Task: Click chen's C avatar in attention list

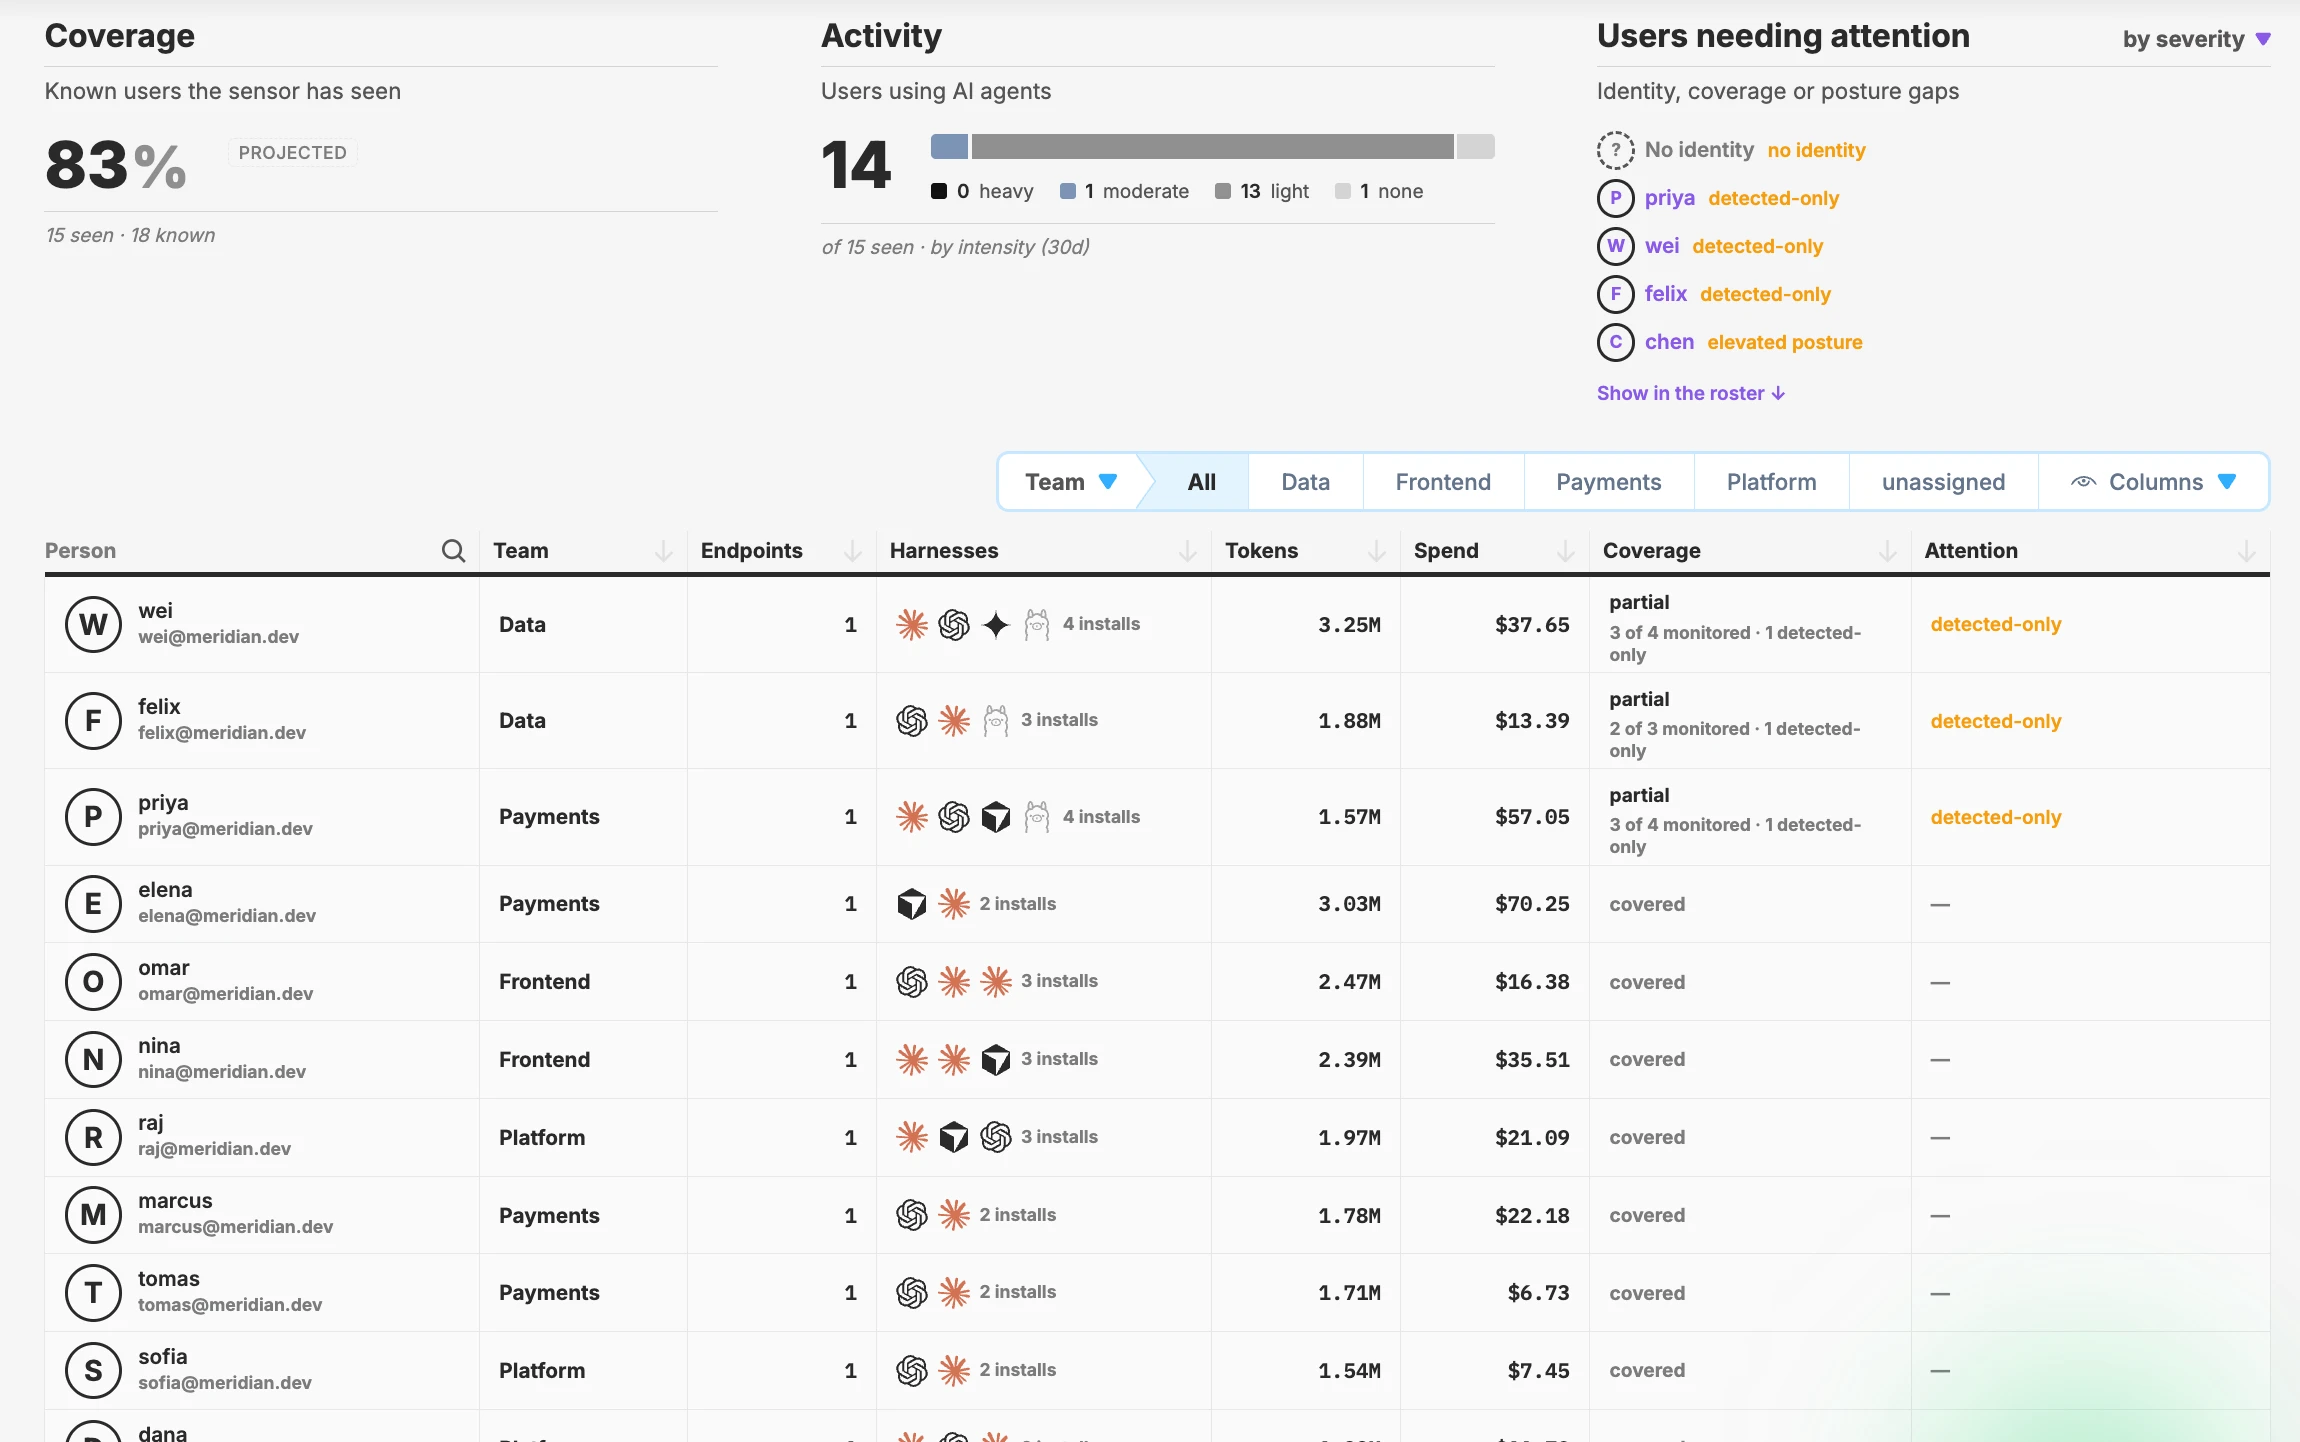Action: [x=1615, y=342]
